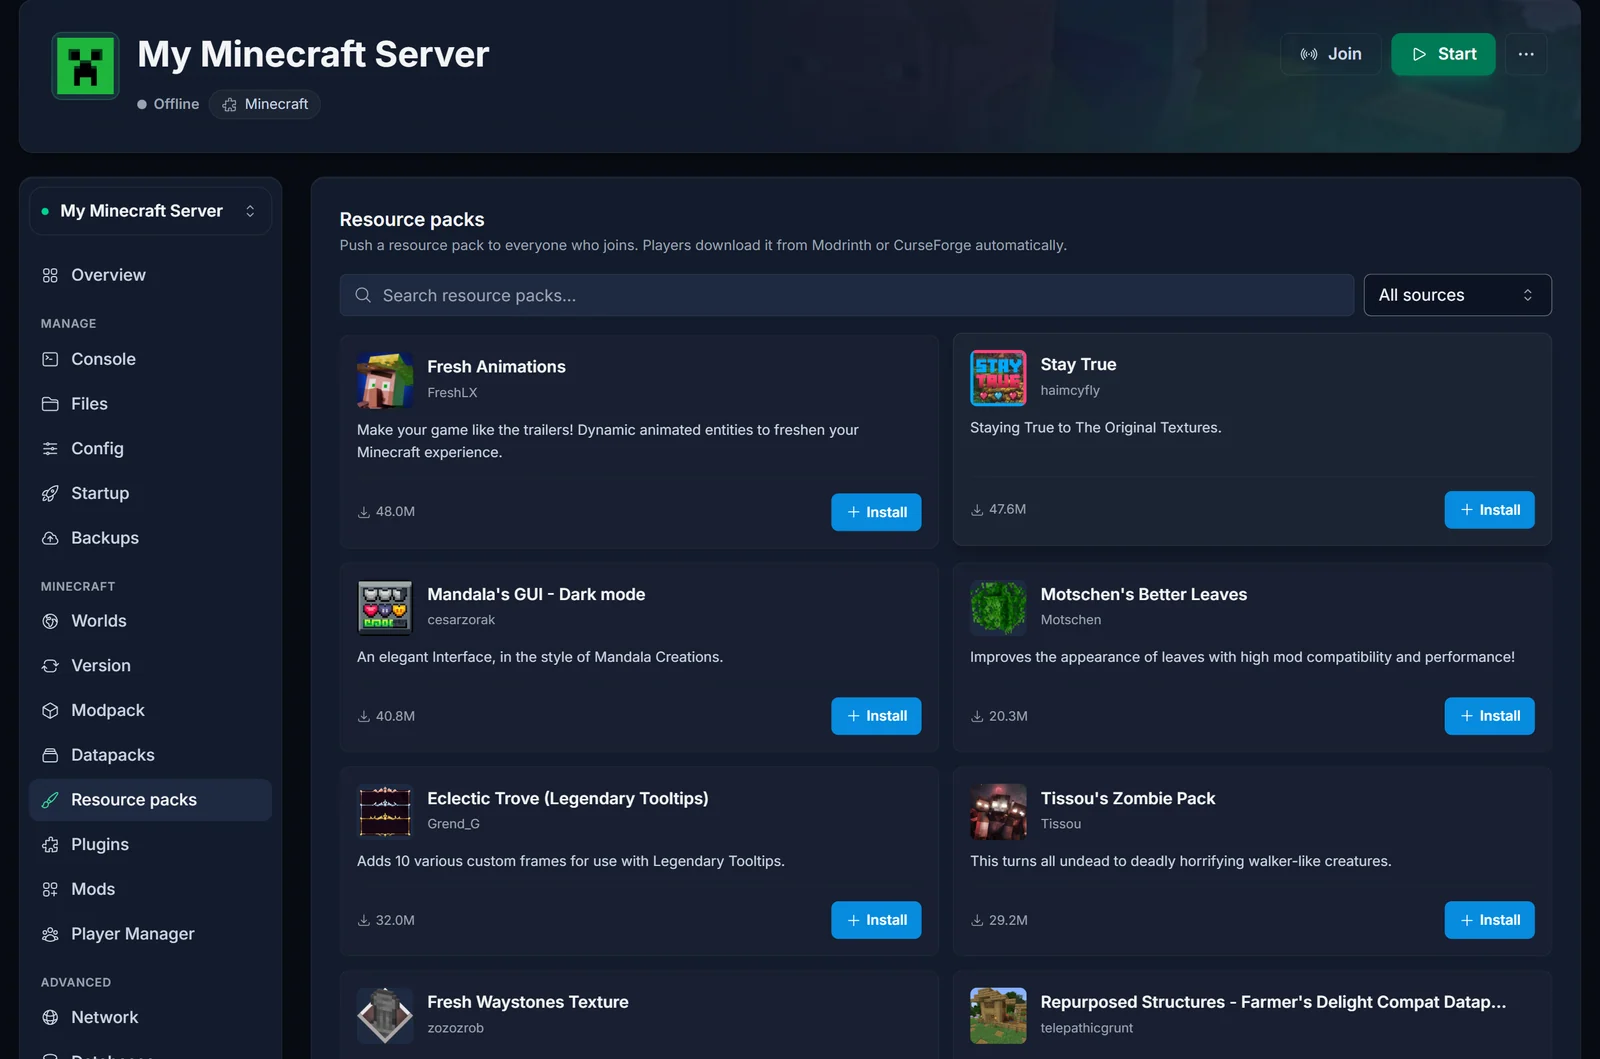Open Tissou's Zombie Pack thumbnail
The width and height of the screenshot is (1600, 1059).
click(x=998, y=811)
